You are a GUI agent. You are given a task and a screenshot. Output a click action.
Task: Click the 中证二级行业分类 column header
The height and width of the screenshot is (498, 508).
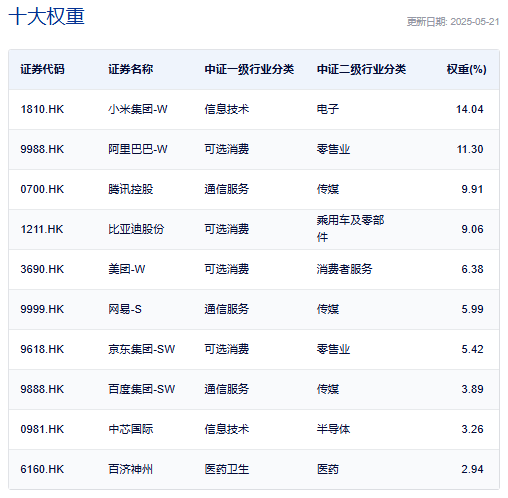point(361,69)
